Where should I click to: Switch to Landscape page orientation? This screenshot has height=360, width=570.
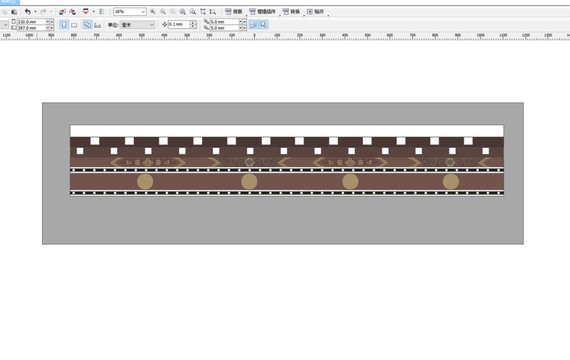coord(74,25)
